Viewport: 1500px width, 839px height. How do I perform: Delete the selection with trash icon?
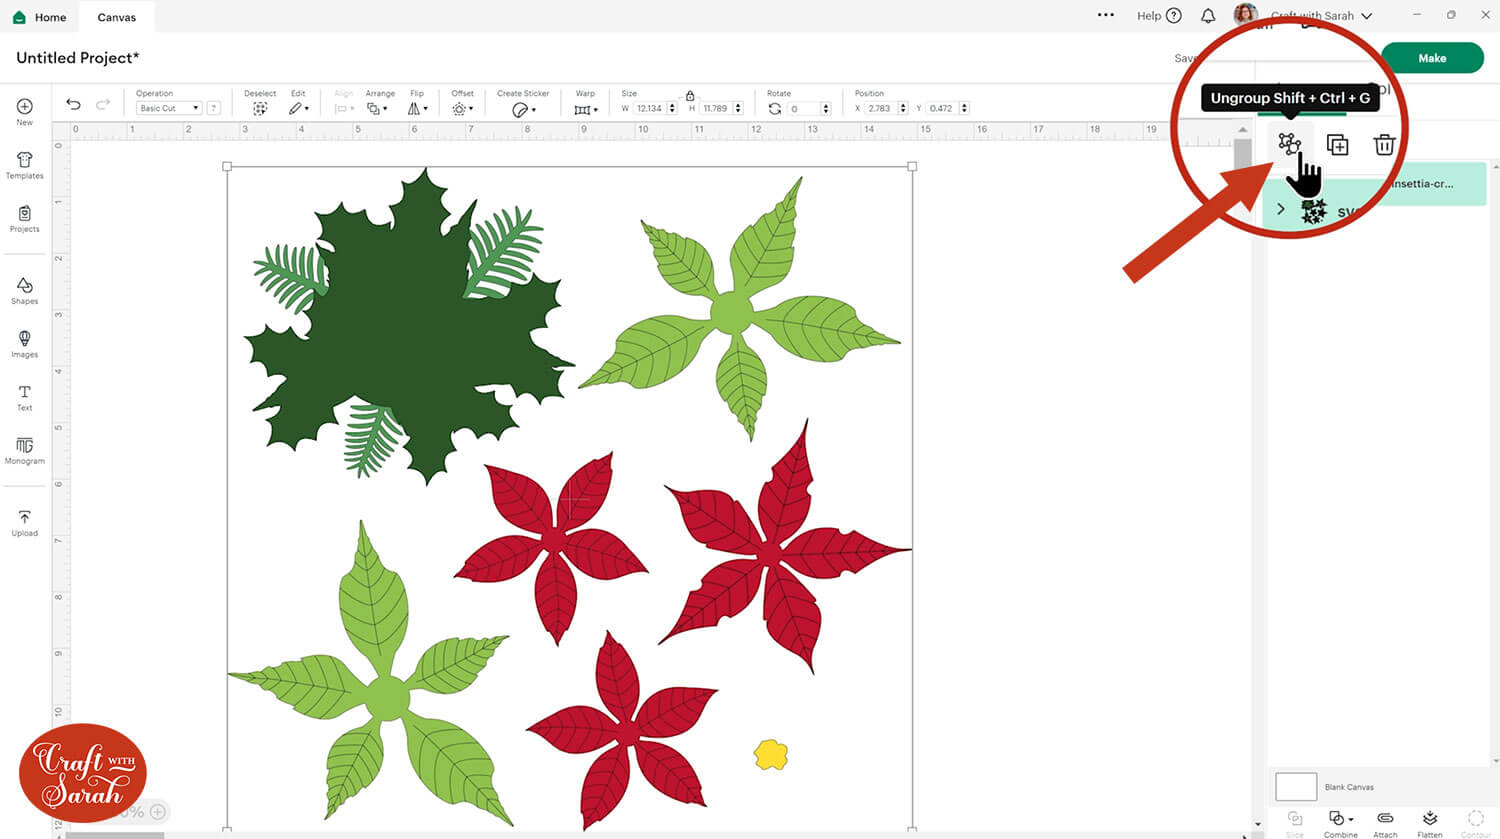pos(1384,145)
